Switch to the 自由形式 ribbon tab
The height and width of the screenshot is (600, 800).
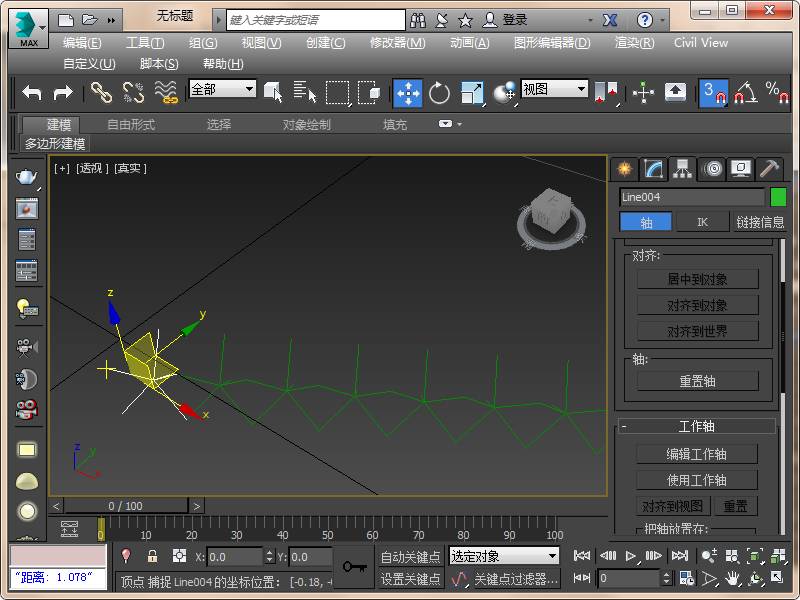[x=131, y=125]
